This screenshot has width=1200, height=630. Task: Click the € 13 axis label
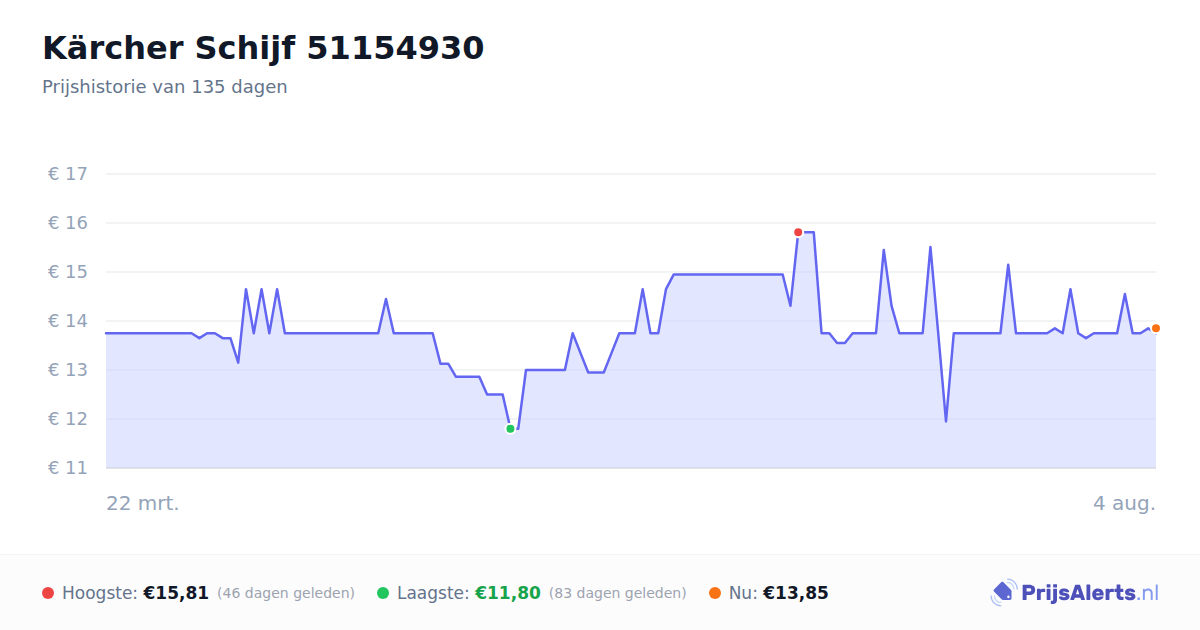coord(68,370)
